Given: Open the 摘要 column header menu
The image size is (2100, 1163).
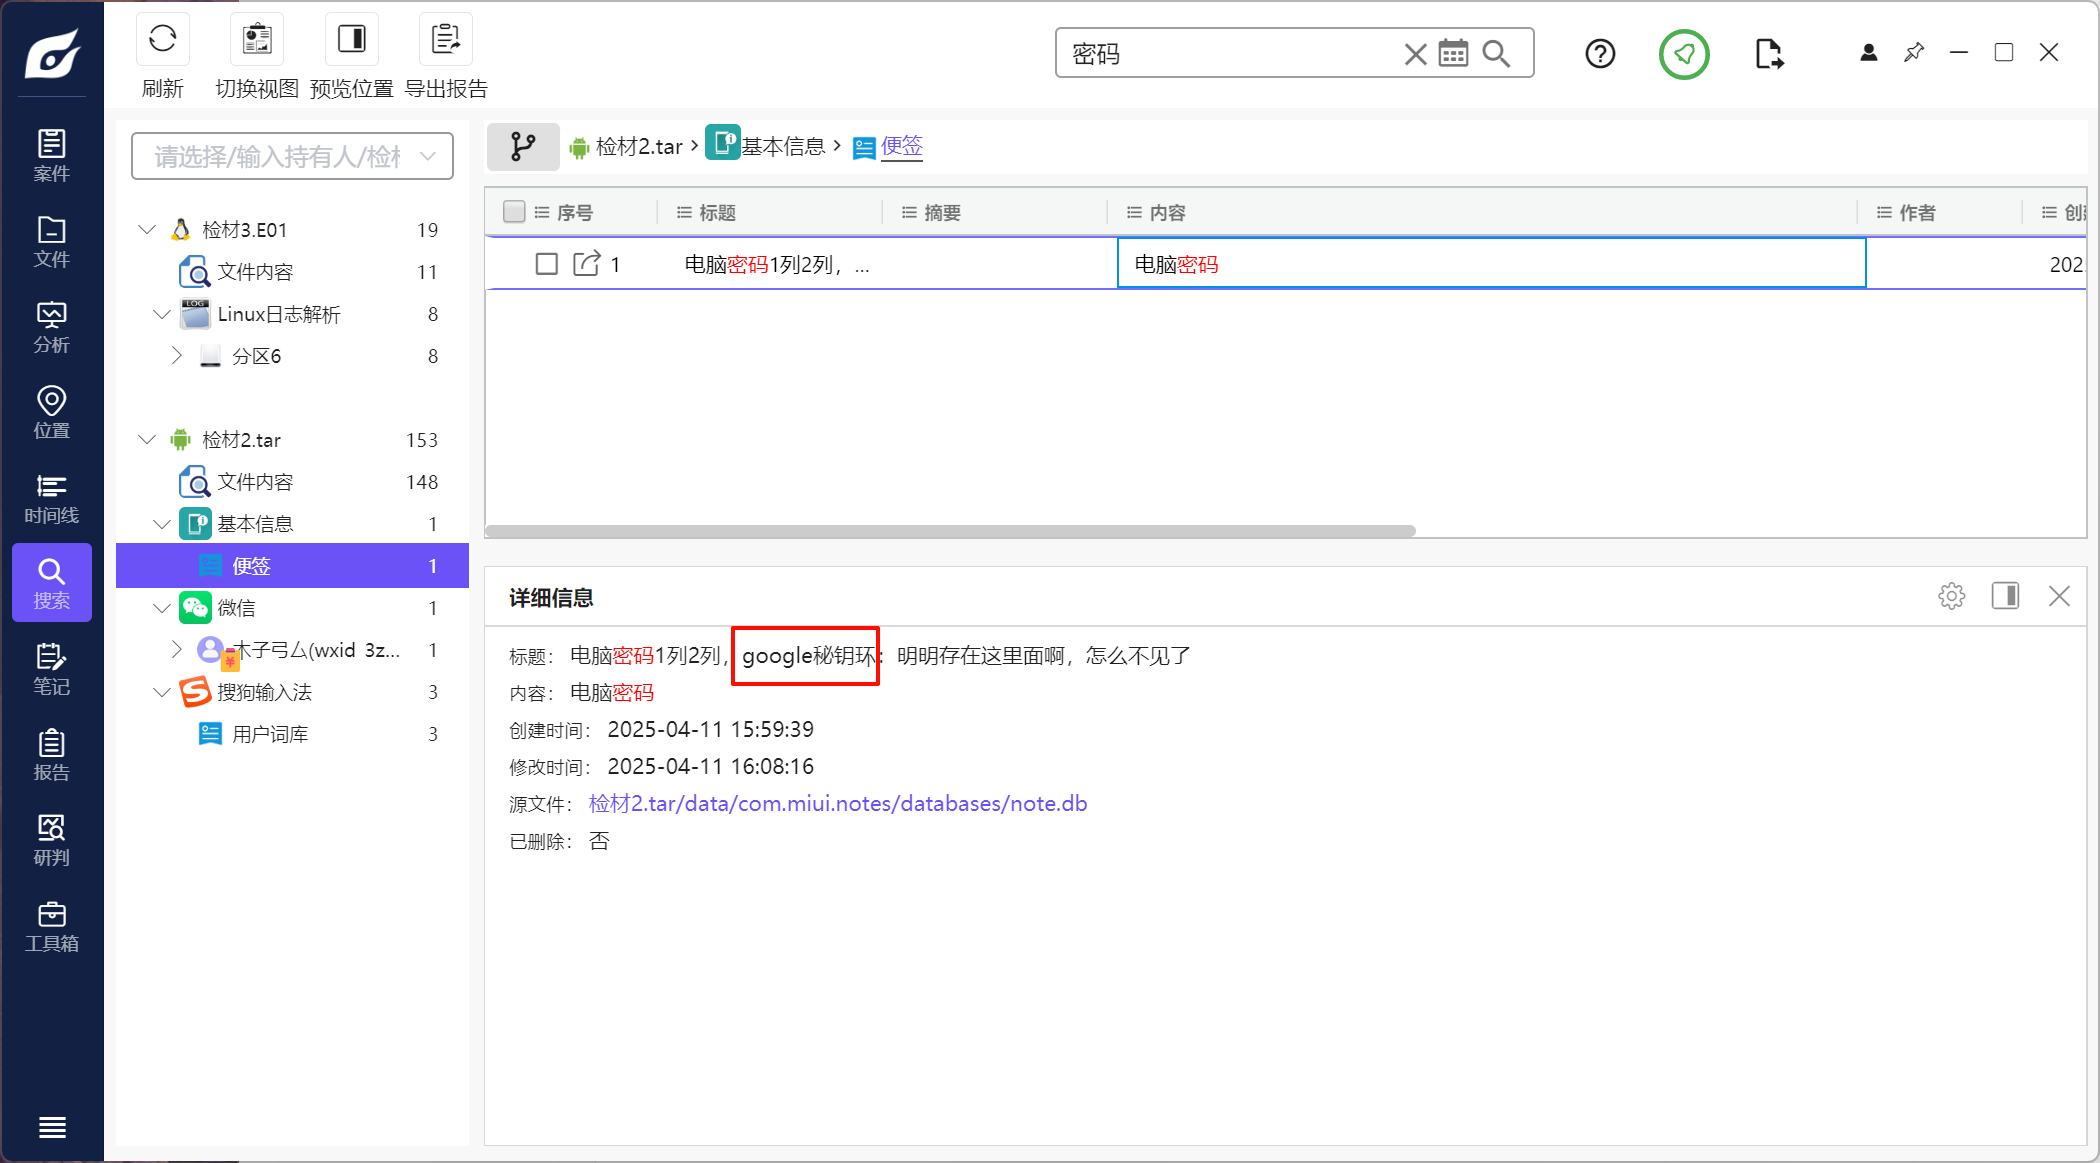Looking at the screenshot, I should [909, 212].
